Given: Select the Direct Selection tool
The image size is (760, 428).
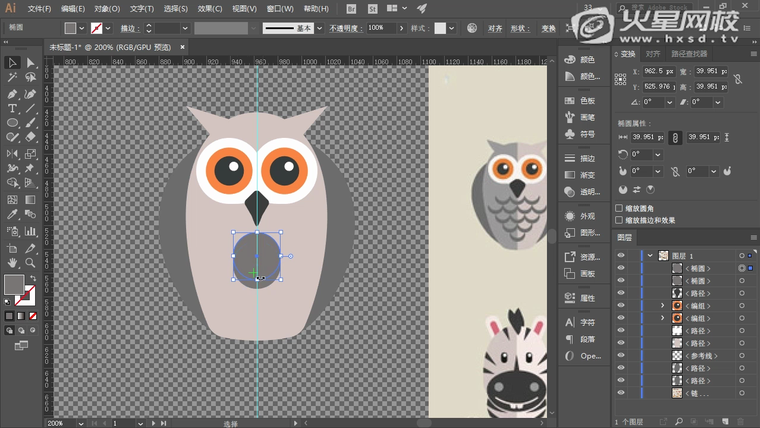Looking at the screenshot, I should point(30,63).
